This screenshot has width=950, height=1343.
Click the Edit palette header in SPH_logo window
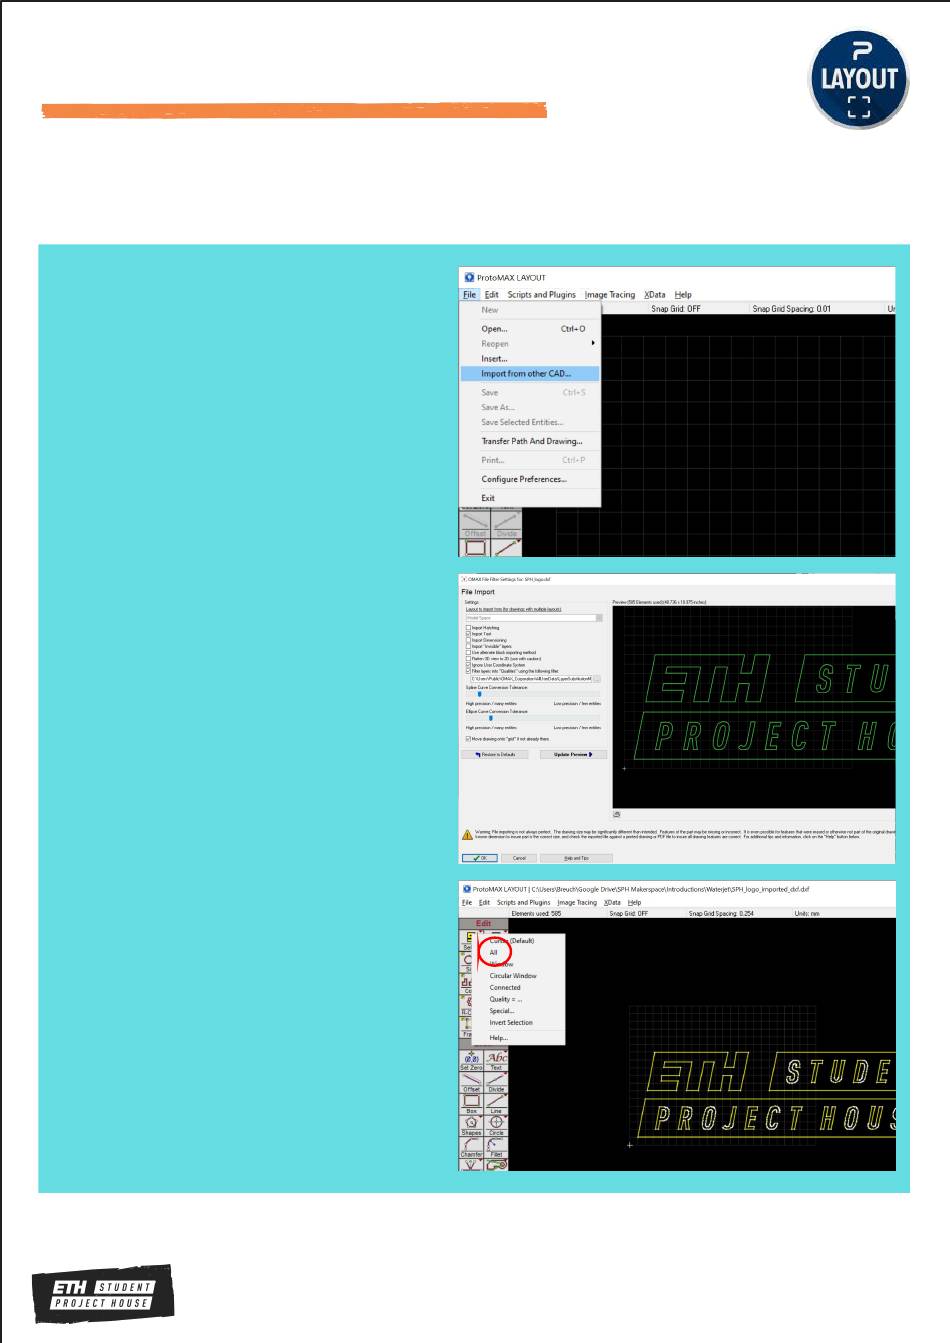pos(483,923)
